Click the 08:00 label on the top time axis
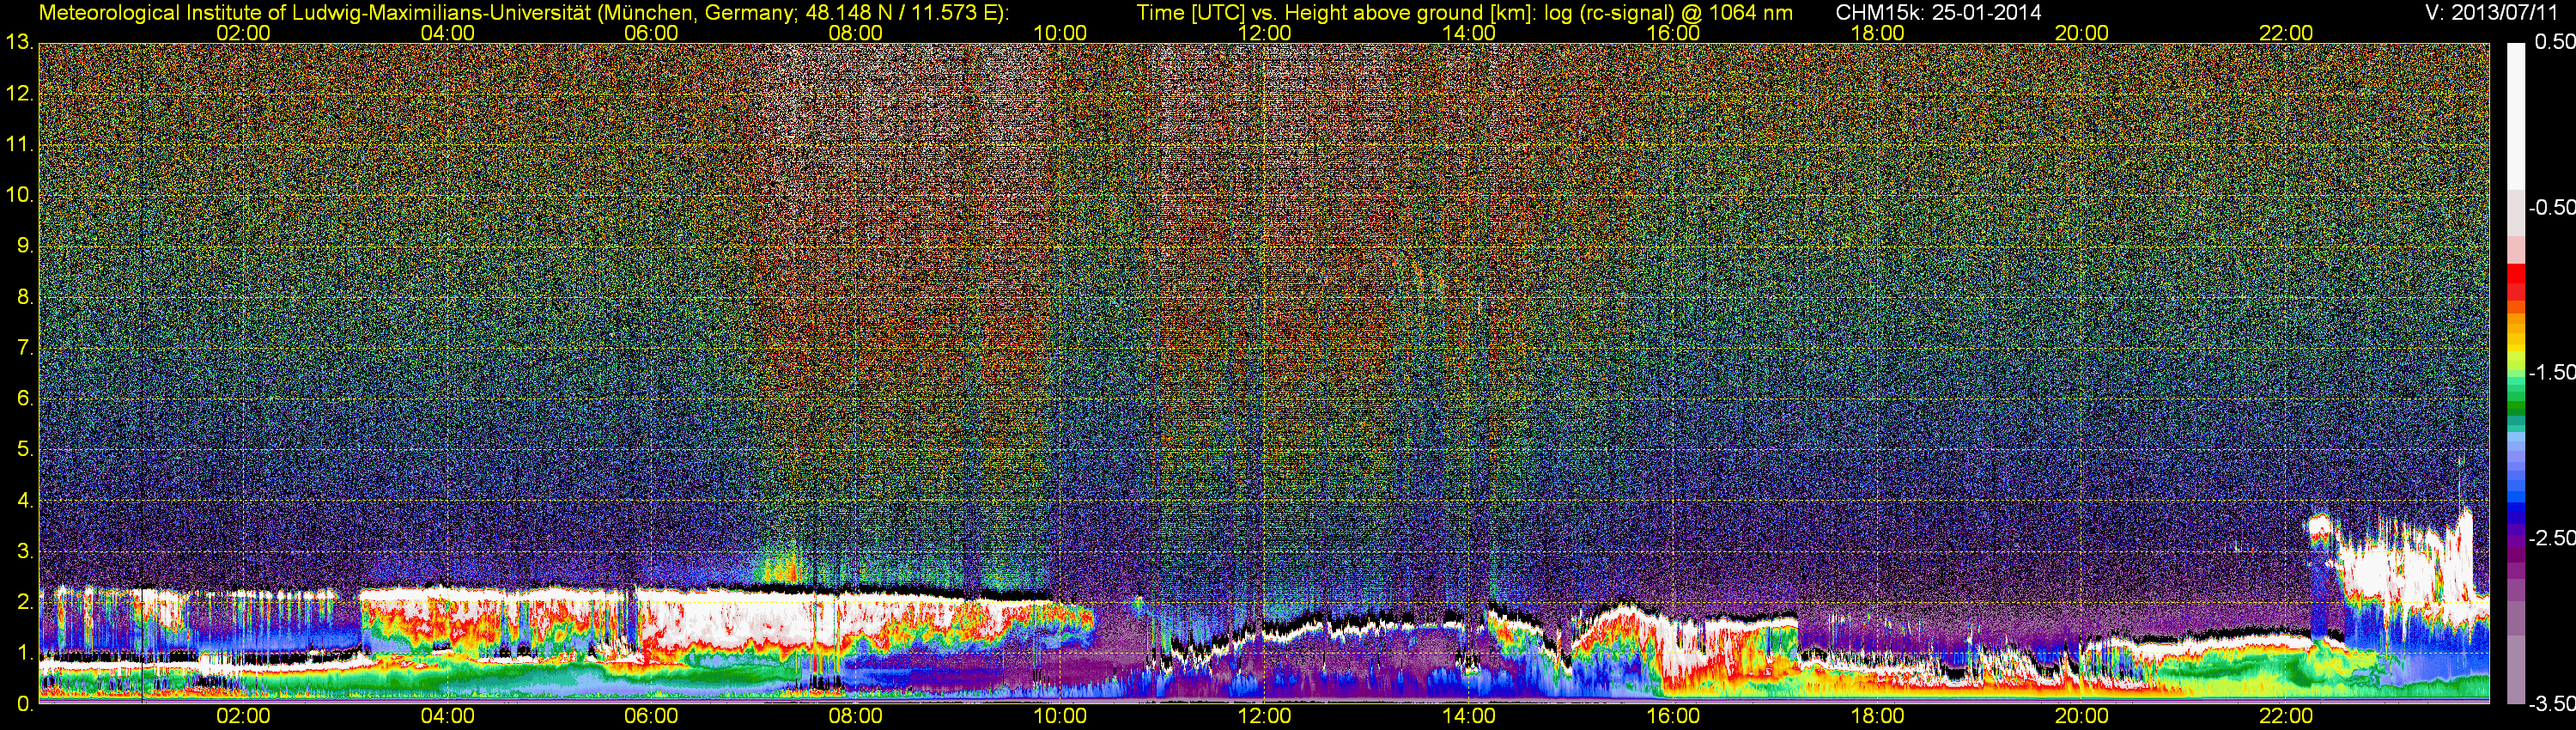Viewport: 2576px width, 730px height. click(x=856, y=33)
